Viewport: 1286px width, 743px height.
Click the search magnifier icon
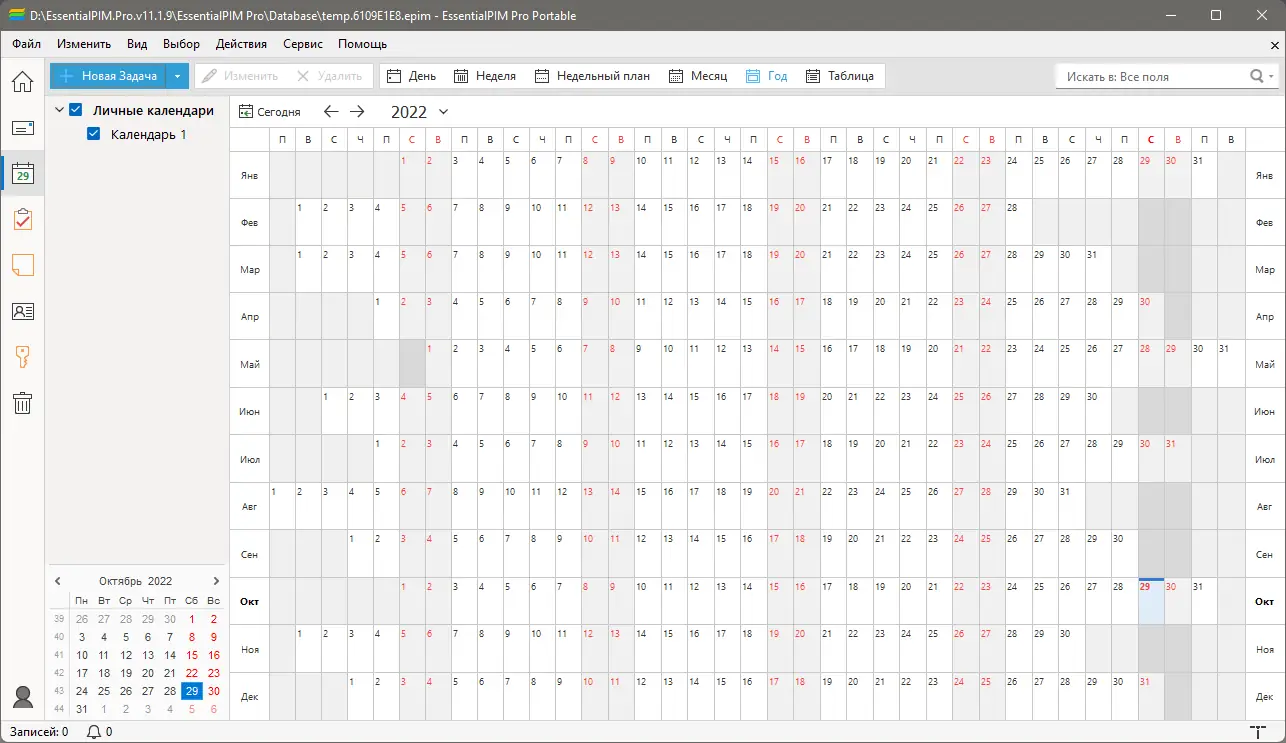tap(1257, 76)
